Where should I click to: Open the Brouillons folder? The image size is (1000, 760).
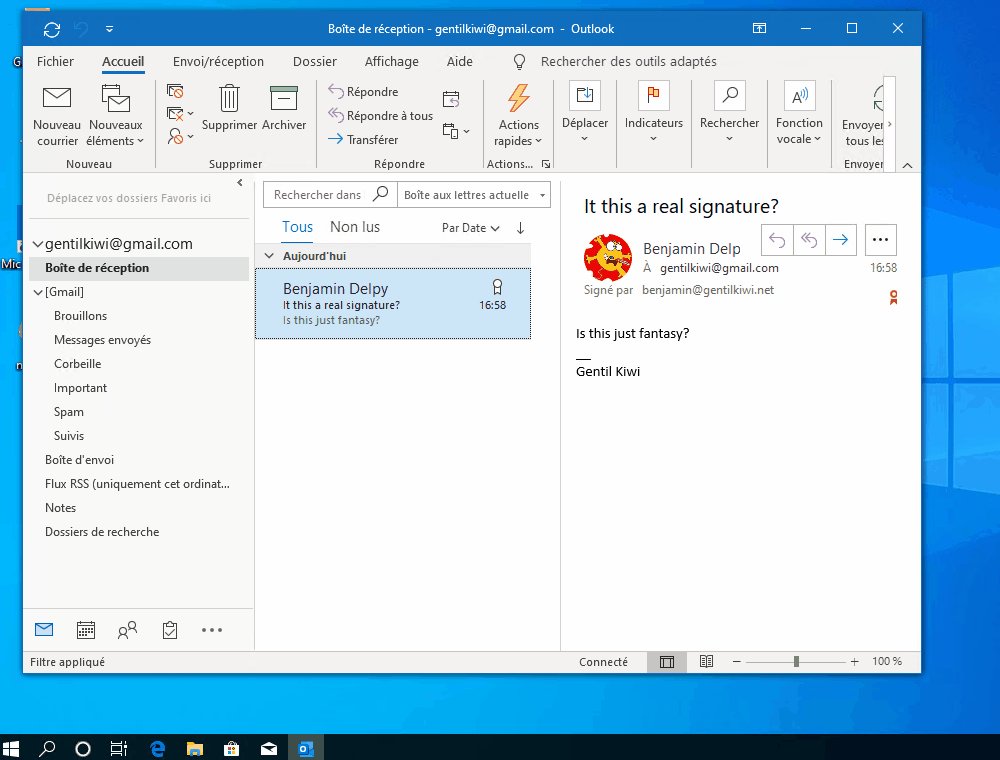(x=80, y=316)
